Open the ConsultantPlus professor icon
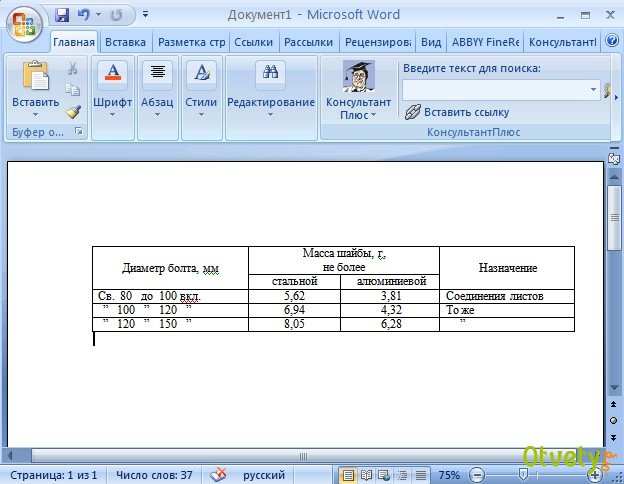This screenshot has height=484, width=624. (x=358, y=77)
